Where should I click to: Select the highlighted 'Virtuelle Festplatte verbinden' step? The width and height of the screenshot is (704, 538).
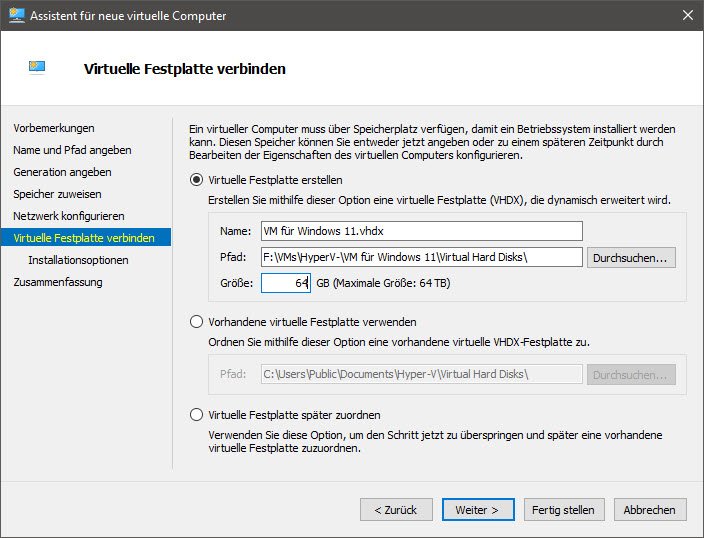click(86, 238)
